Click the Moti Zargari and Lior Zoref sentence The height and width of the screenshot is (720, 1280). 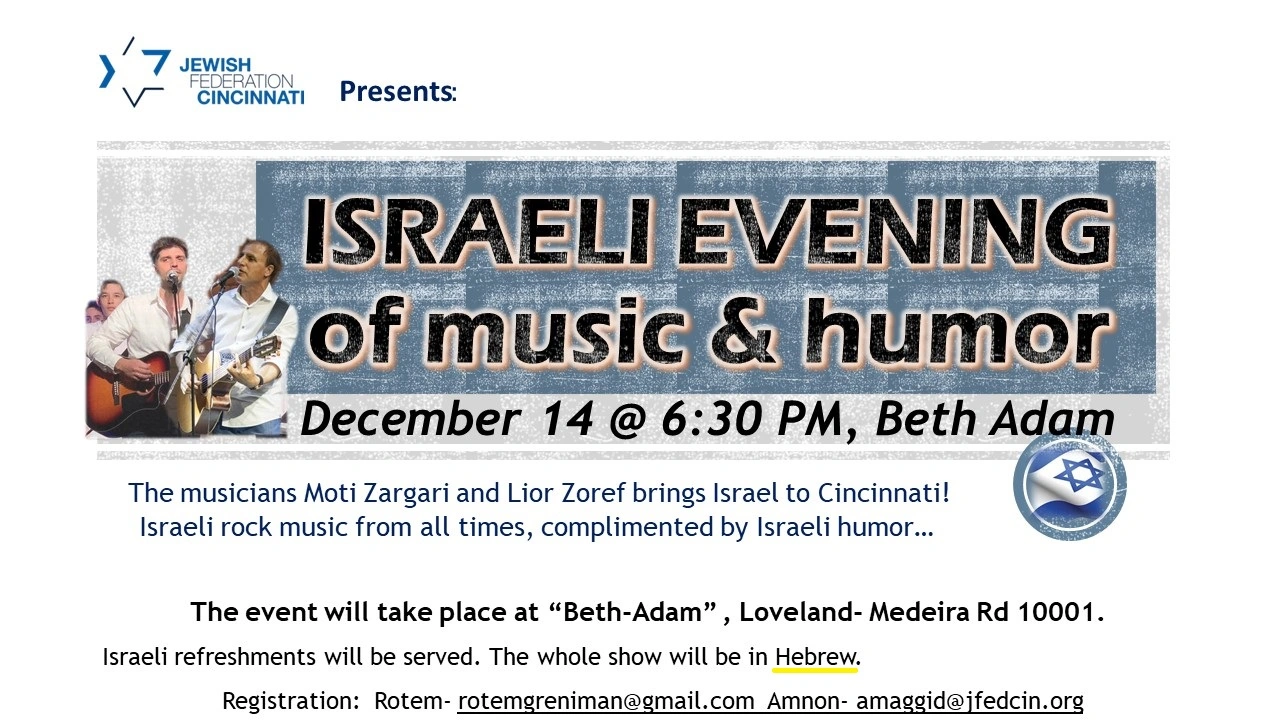[x=539, y=493]
